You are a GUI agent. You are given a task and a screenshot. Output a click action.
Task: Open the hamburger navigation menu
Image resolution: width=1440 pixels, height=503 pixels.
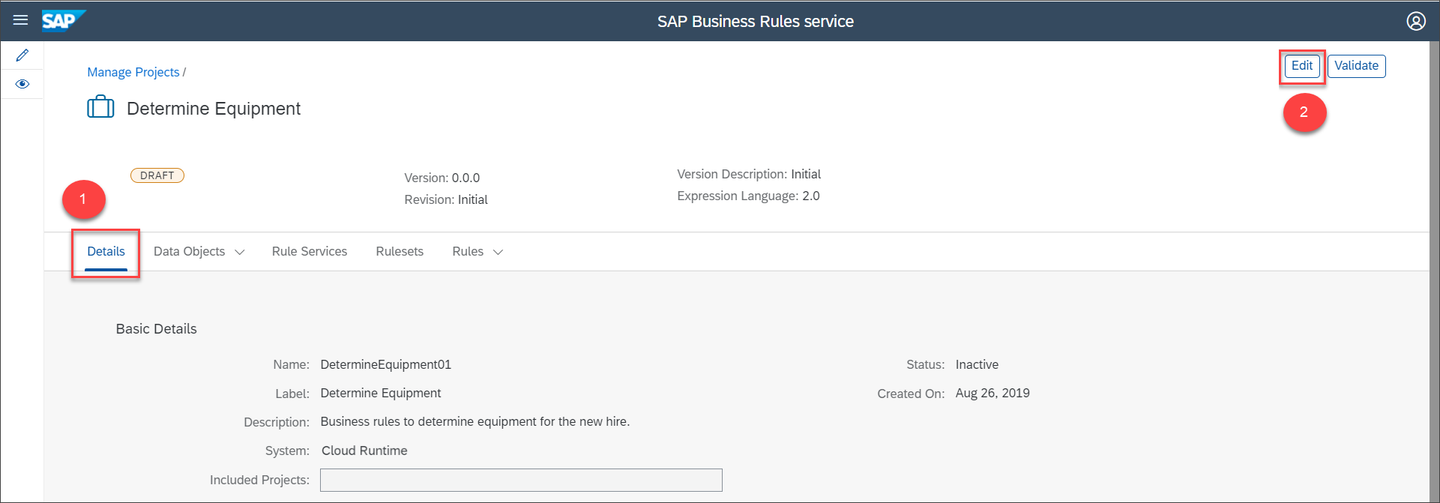point(20,20)
